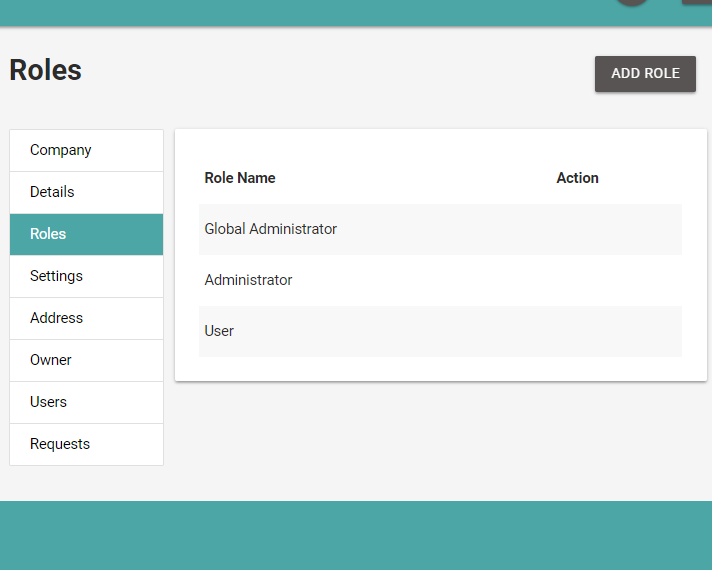Select the highlighted Roles sidebar tab
712x570 pixels.
click(86, 234)
